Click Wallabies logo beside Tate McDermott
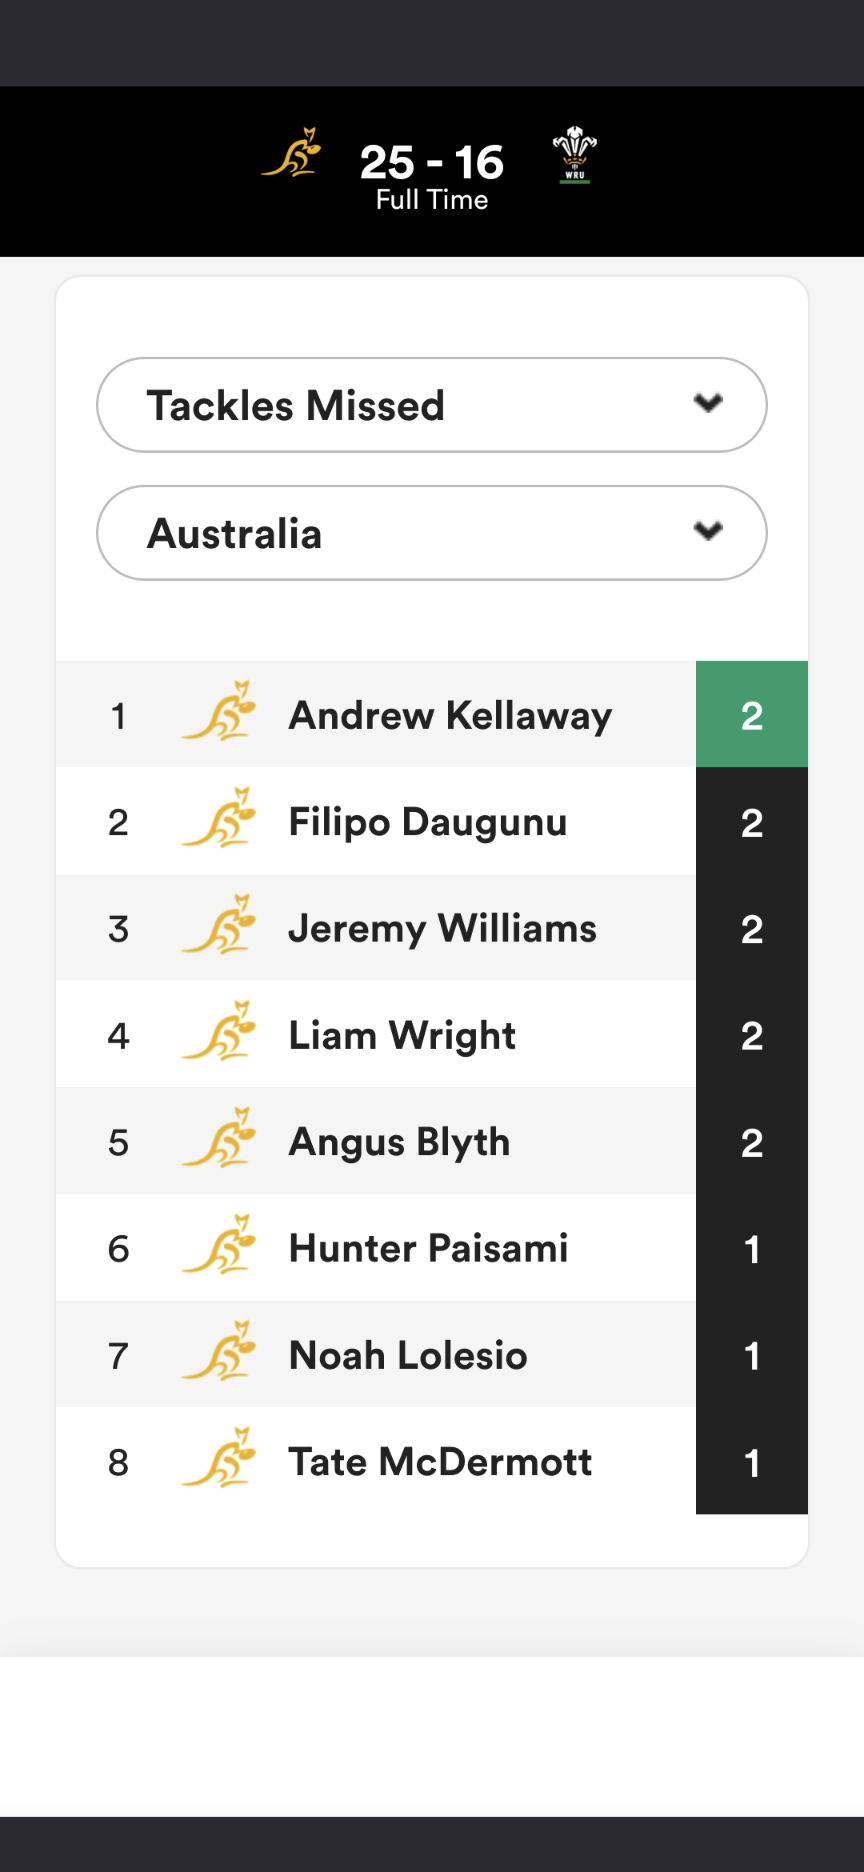864x1872 pixels. point(219,1458)
